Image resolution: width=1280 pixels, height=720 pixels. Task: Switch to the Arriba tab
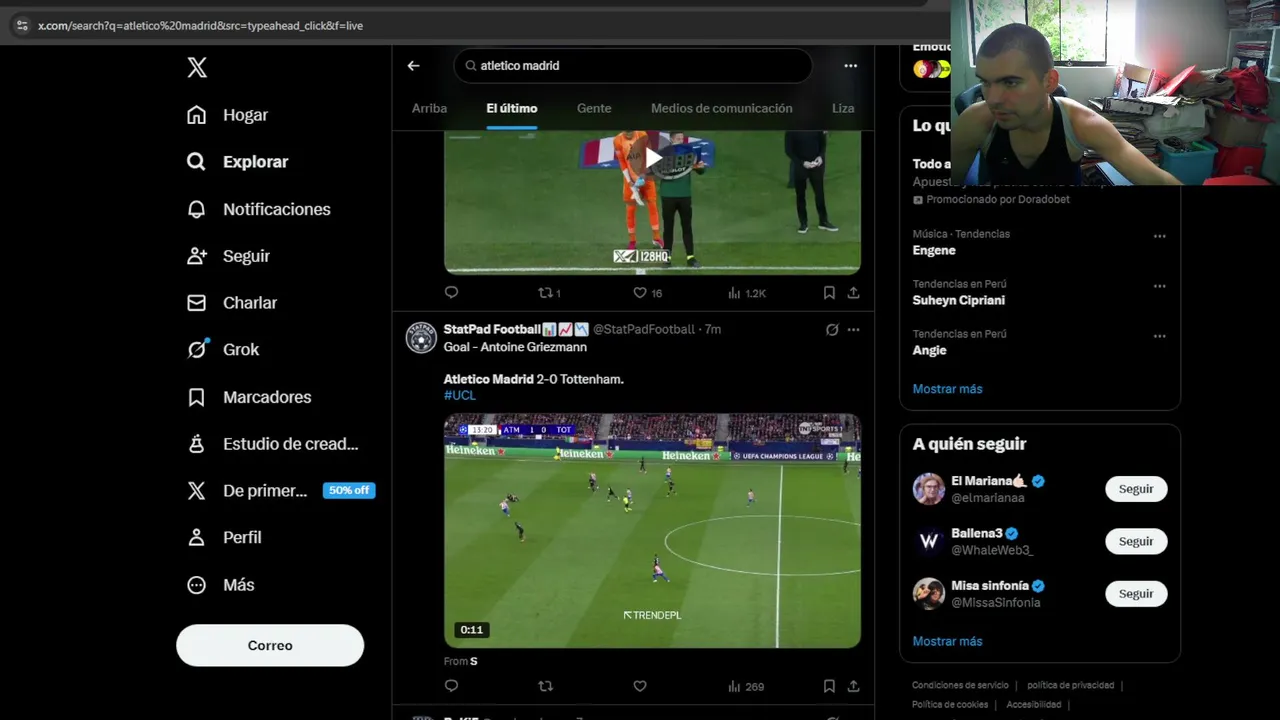point(430,108)
